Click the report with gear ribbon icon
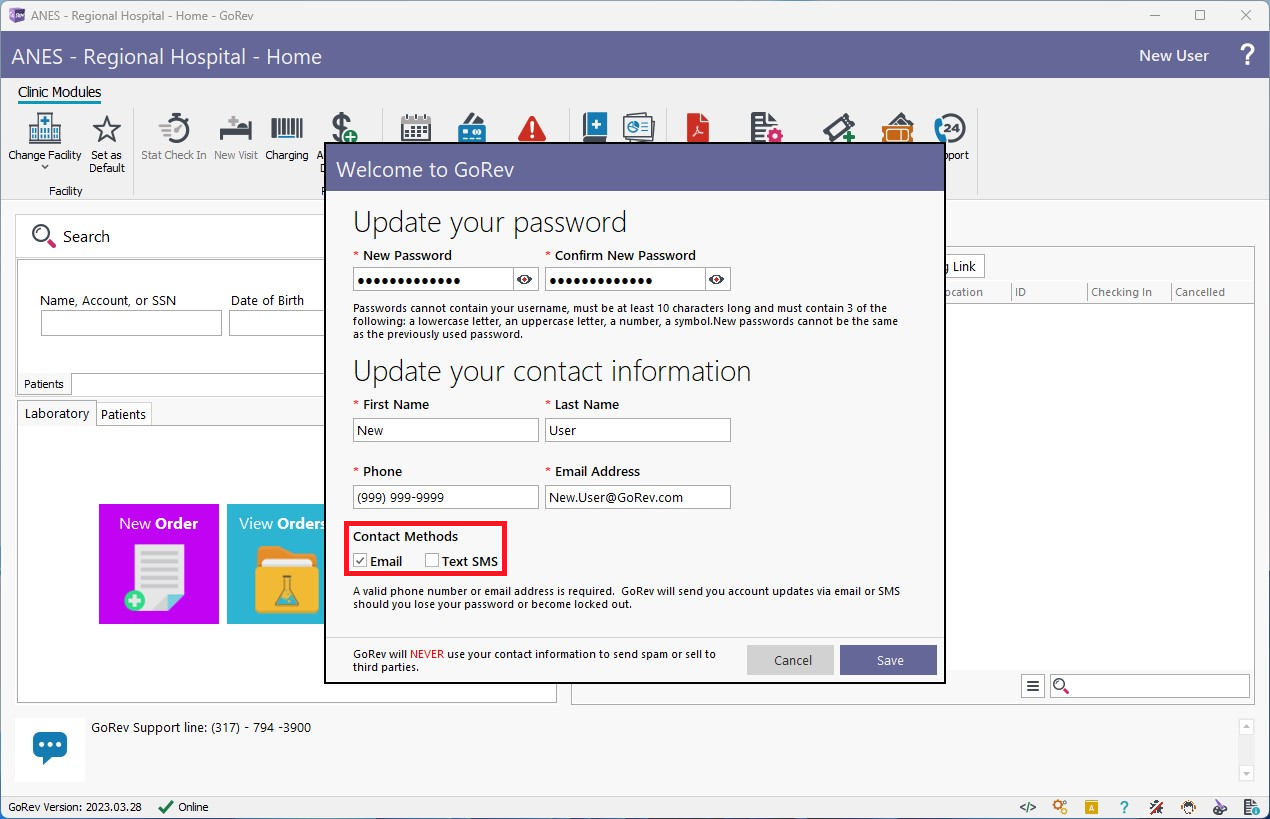Viewport: 1270px width, 819px height. pyautogui.click(x=767, y=128)
